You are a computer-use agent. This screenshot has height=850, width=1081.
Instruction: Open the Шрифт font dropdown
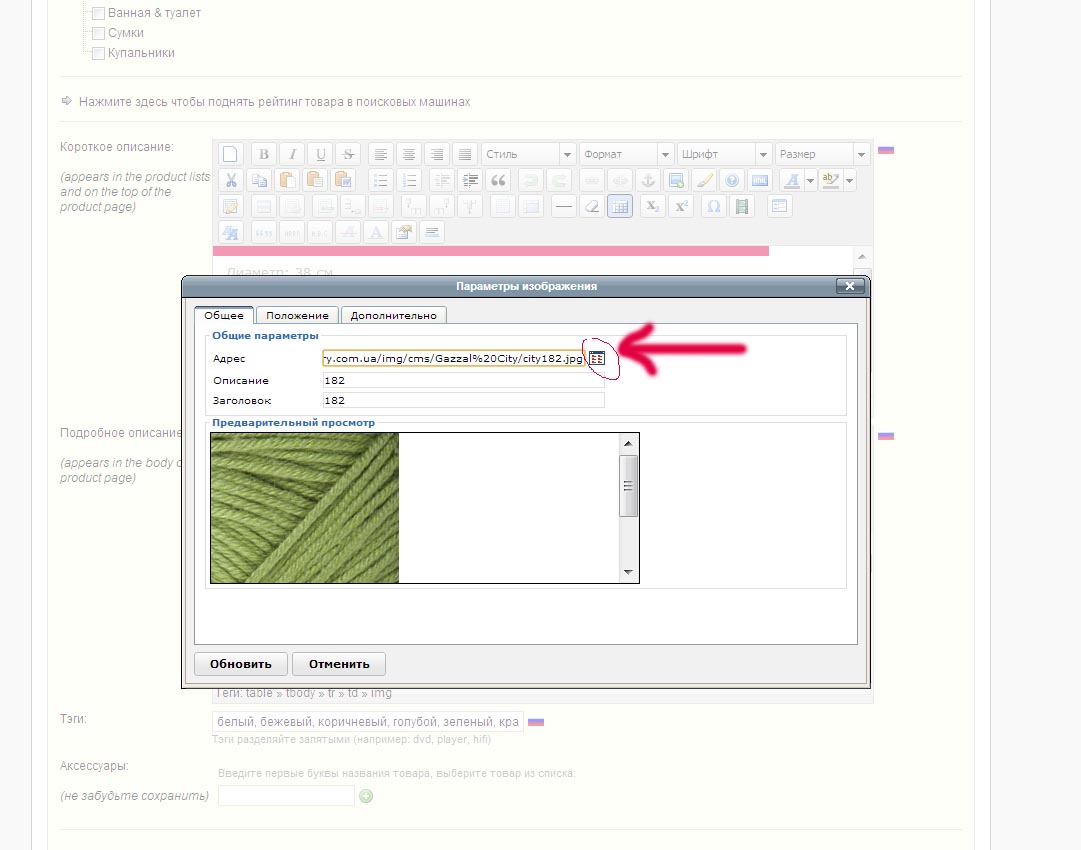point(724,154)
